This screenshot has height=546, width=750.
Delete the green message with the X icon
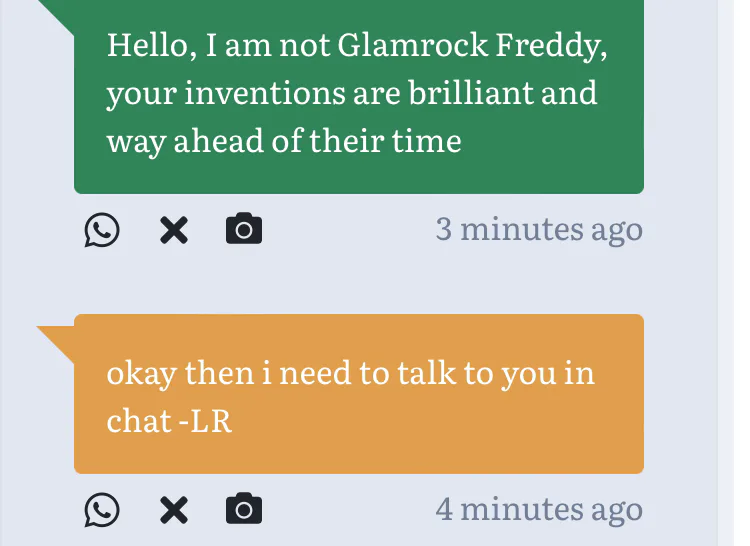point(174,231)
